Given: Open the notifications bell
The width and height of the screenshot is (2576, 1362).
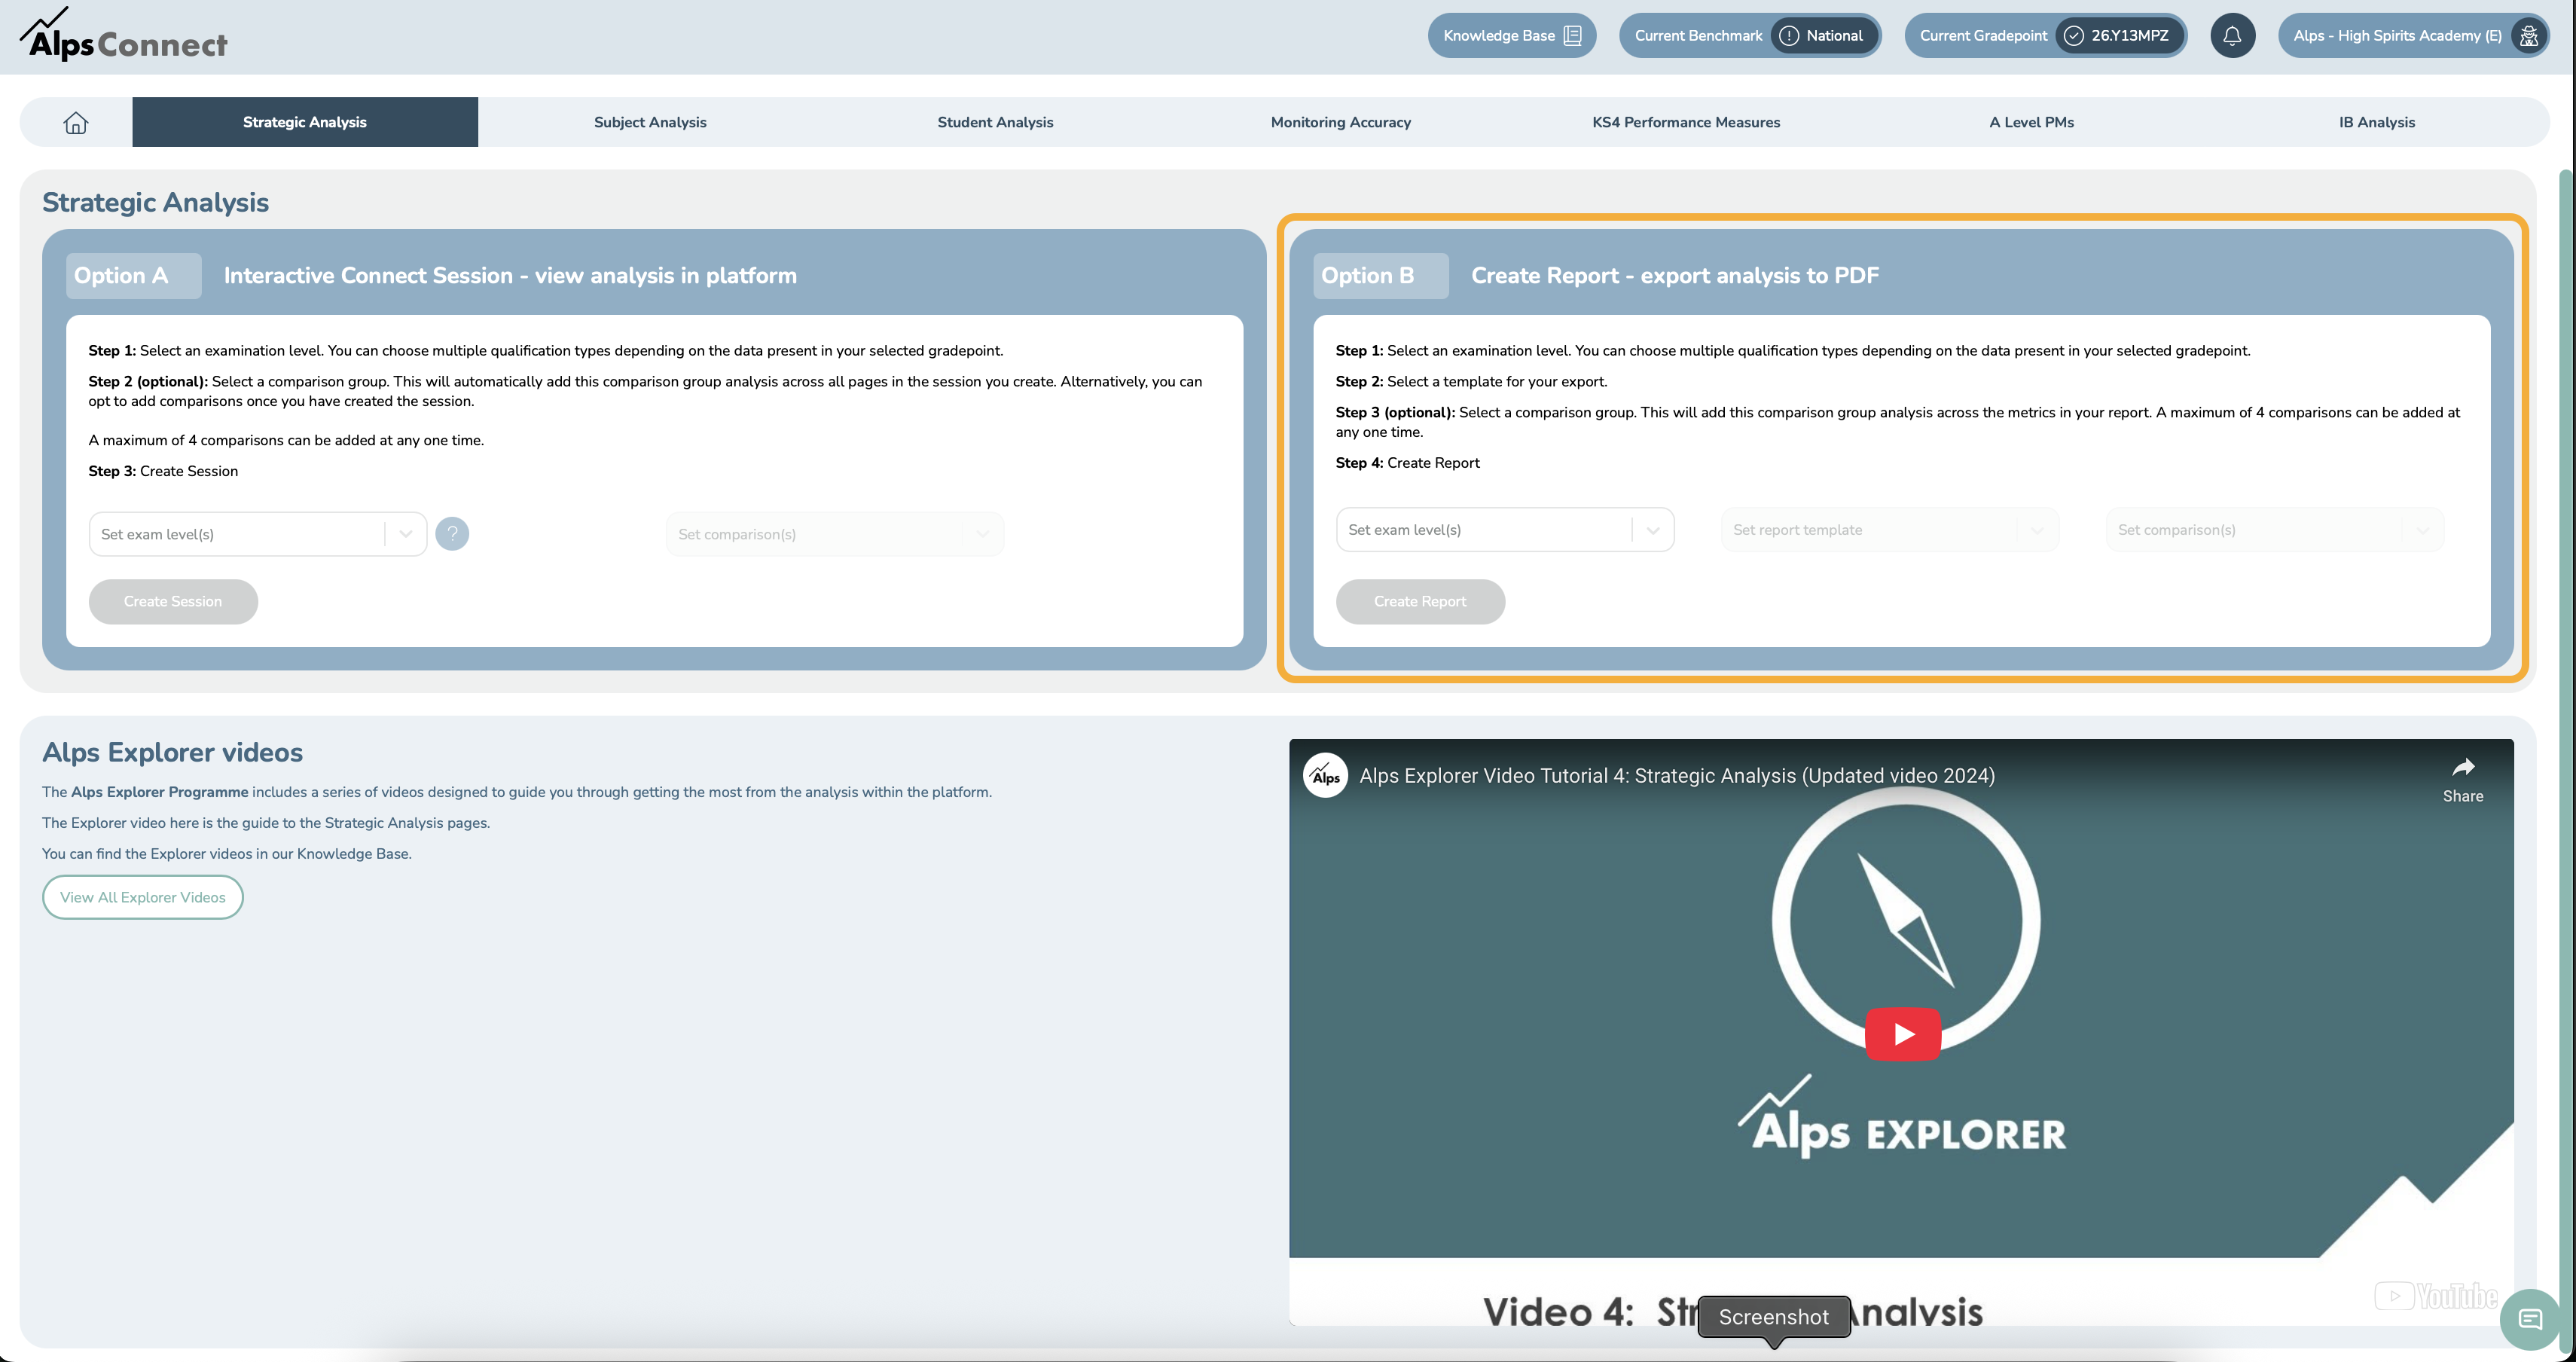Looking at the screenshot, I should click(x=2232, y=36).
